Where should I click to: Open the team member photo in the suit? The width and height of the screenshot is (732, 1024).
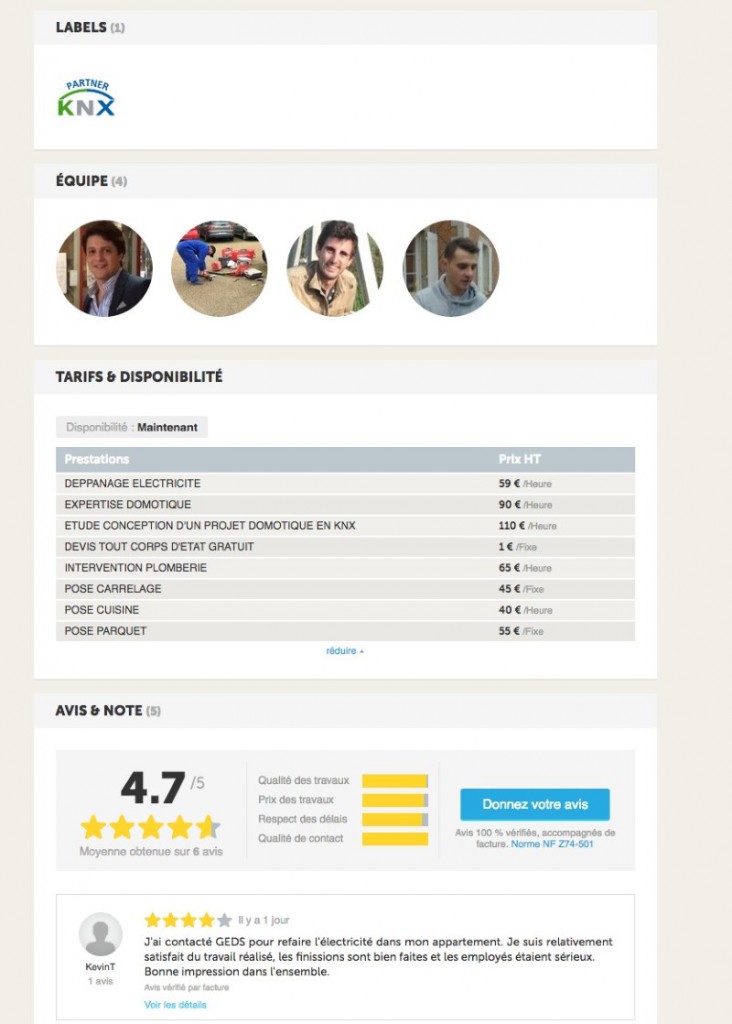click(x=105, y=269)
